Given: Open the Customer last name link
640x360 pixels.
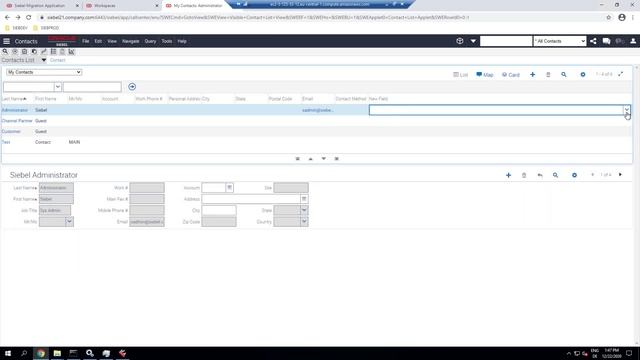Looking at the screenshot, I should (11, 131).
